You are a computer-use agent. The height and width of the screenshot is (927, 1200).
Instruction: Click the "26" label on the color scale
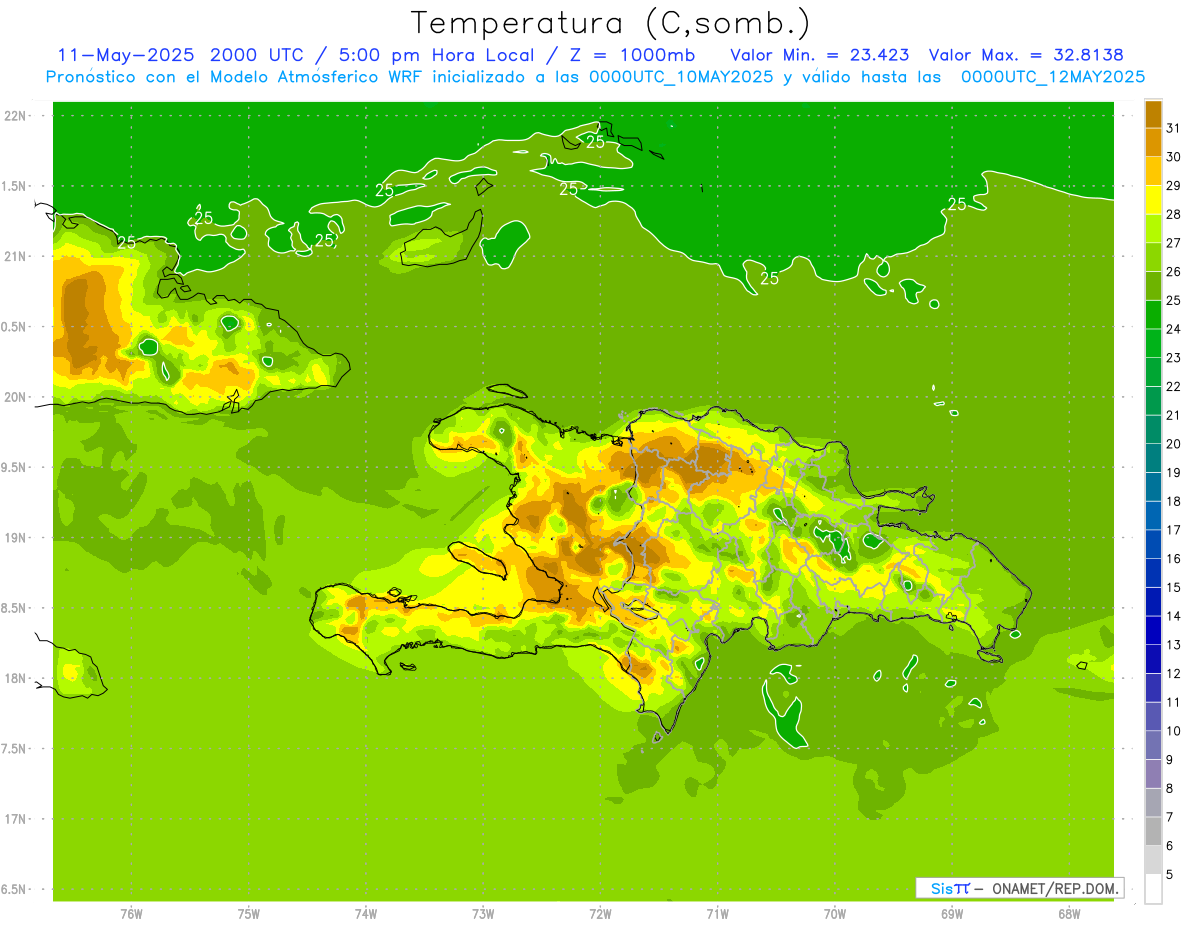pyautogui.click(x=1174, y=271)
